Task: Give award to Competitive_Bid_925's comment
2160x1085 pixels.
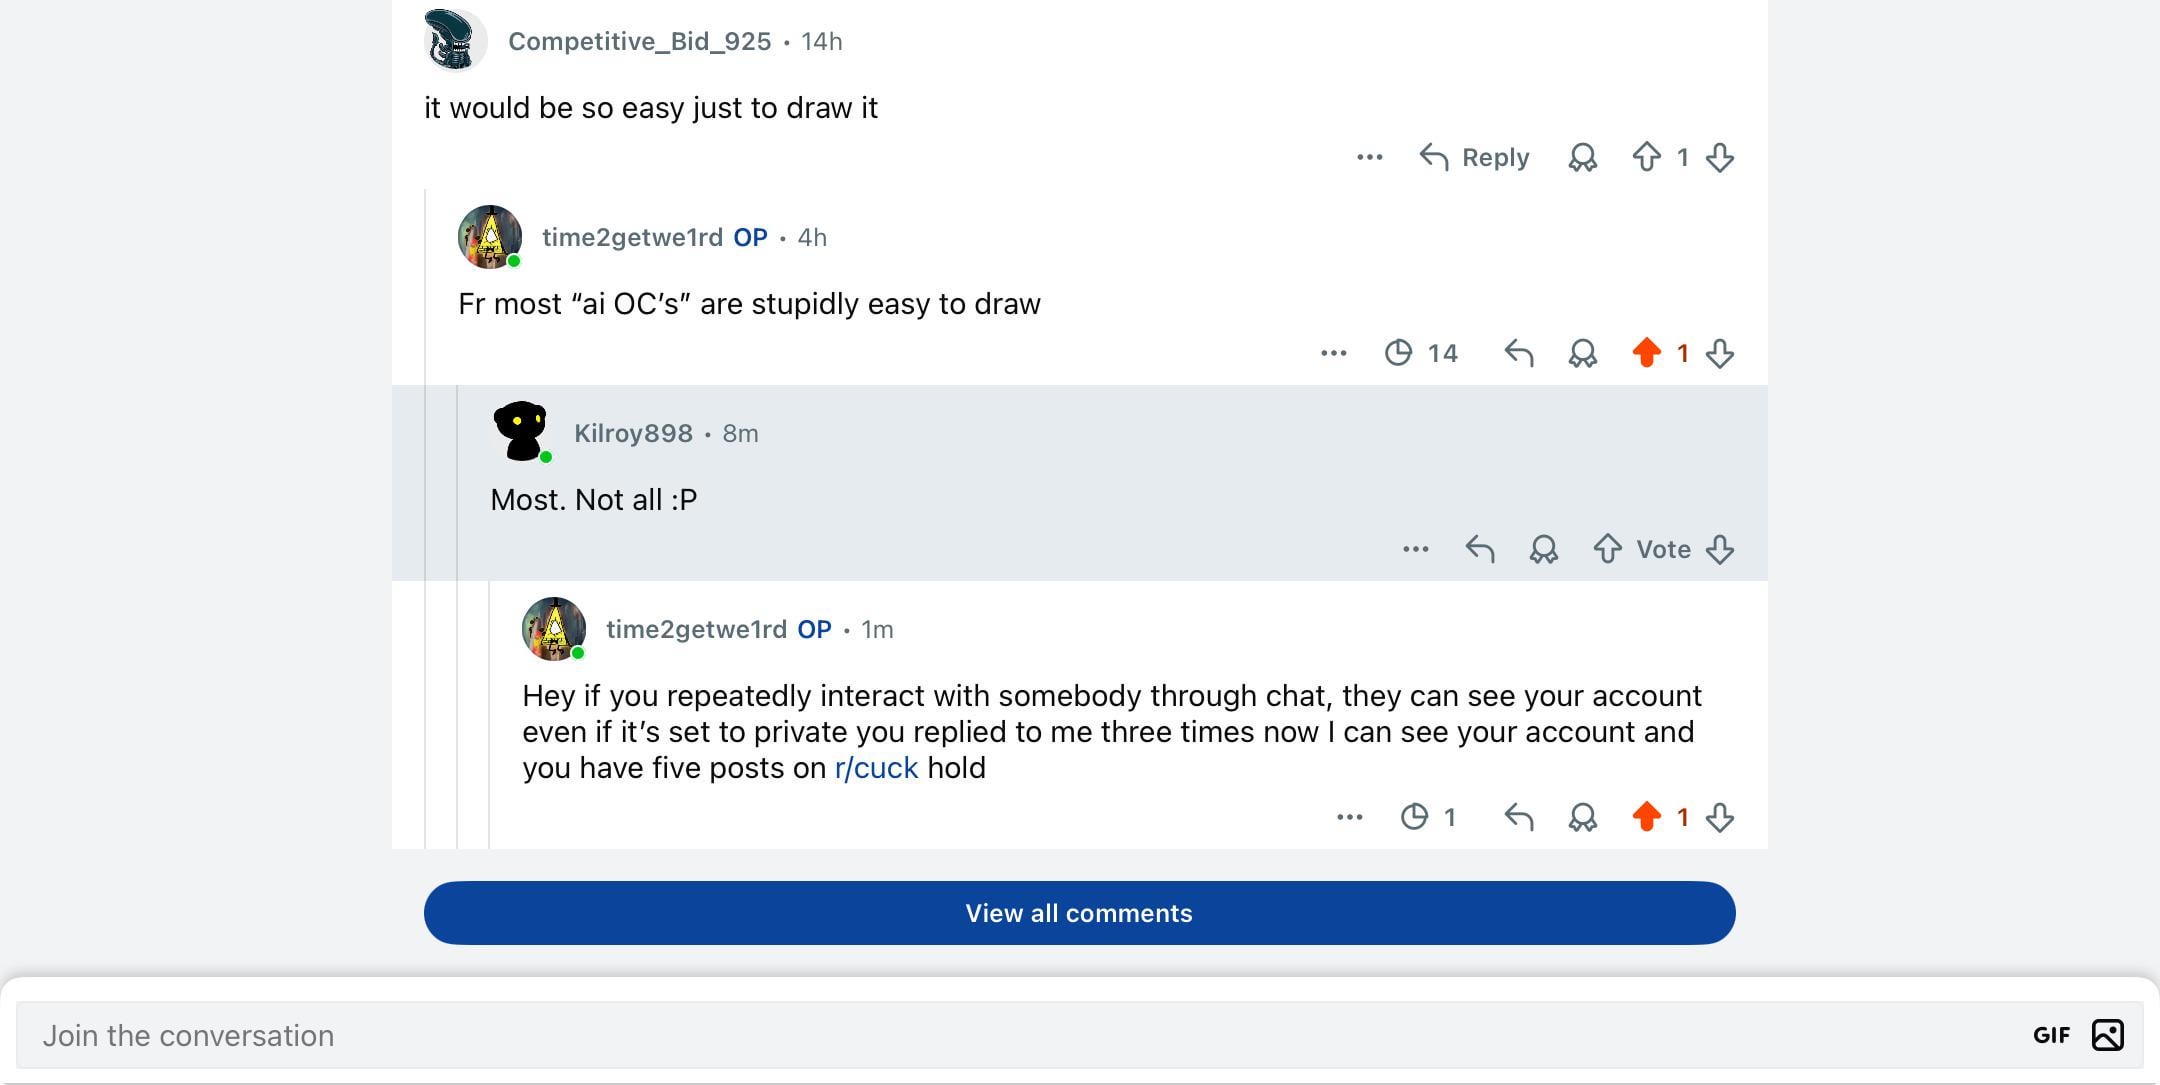Action: click(x=1582, y=158)
